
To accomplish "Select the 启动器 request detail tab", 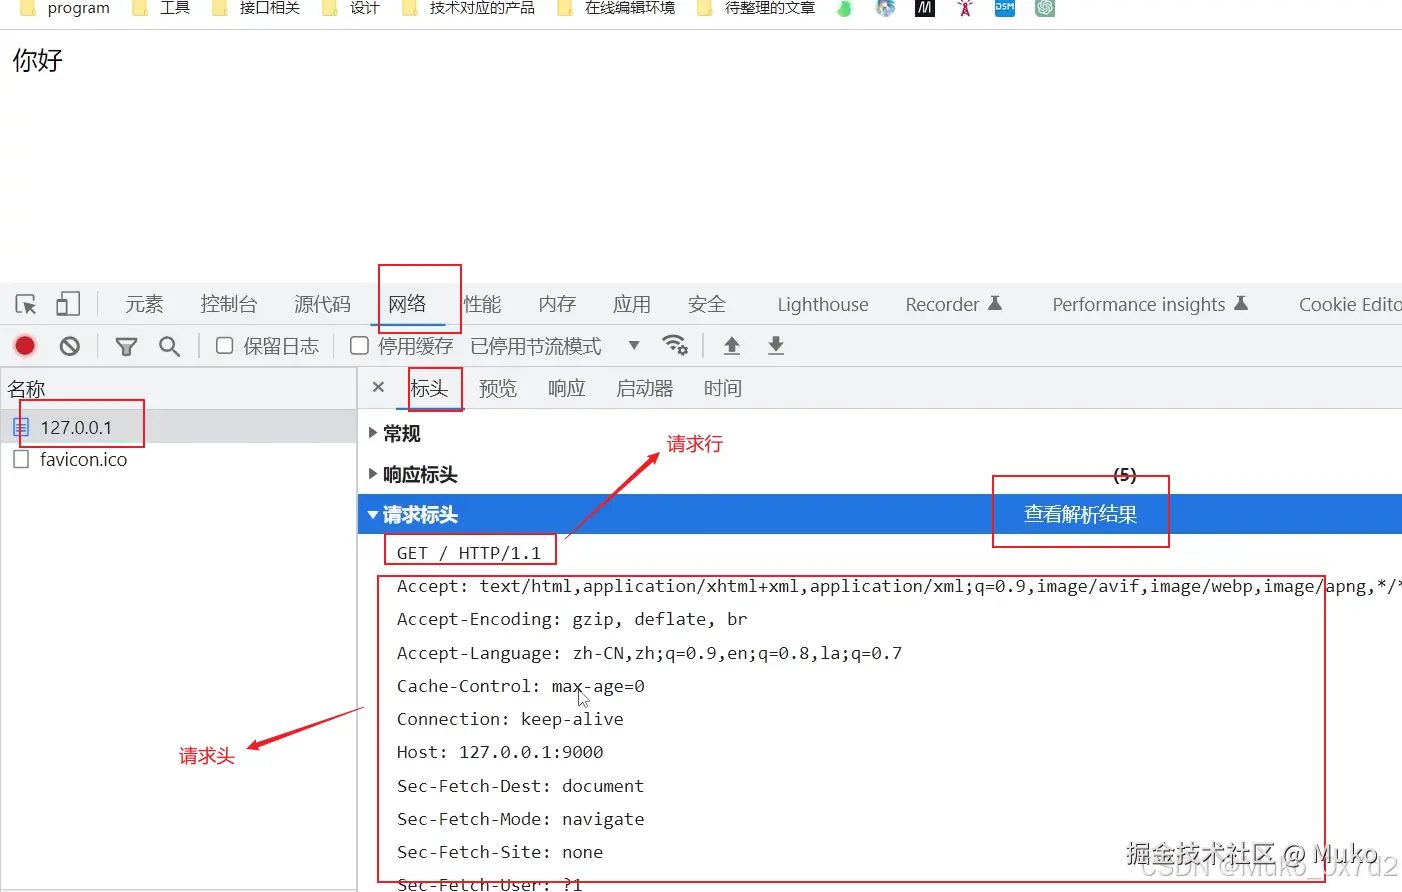I will (x=645, y=388).
